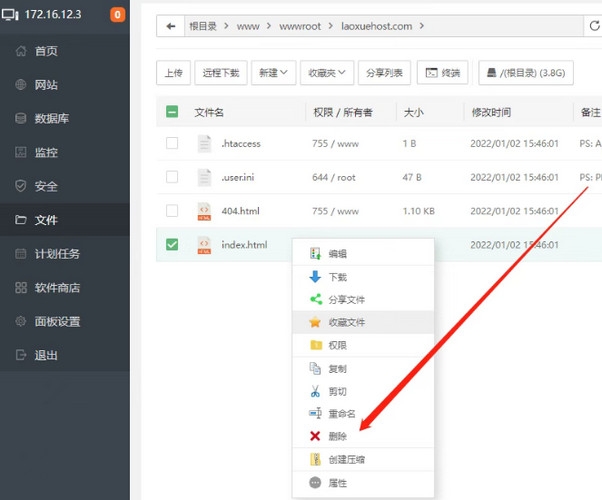Expand the 收藏夹 dropdown

(328, 72)
